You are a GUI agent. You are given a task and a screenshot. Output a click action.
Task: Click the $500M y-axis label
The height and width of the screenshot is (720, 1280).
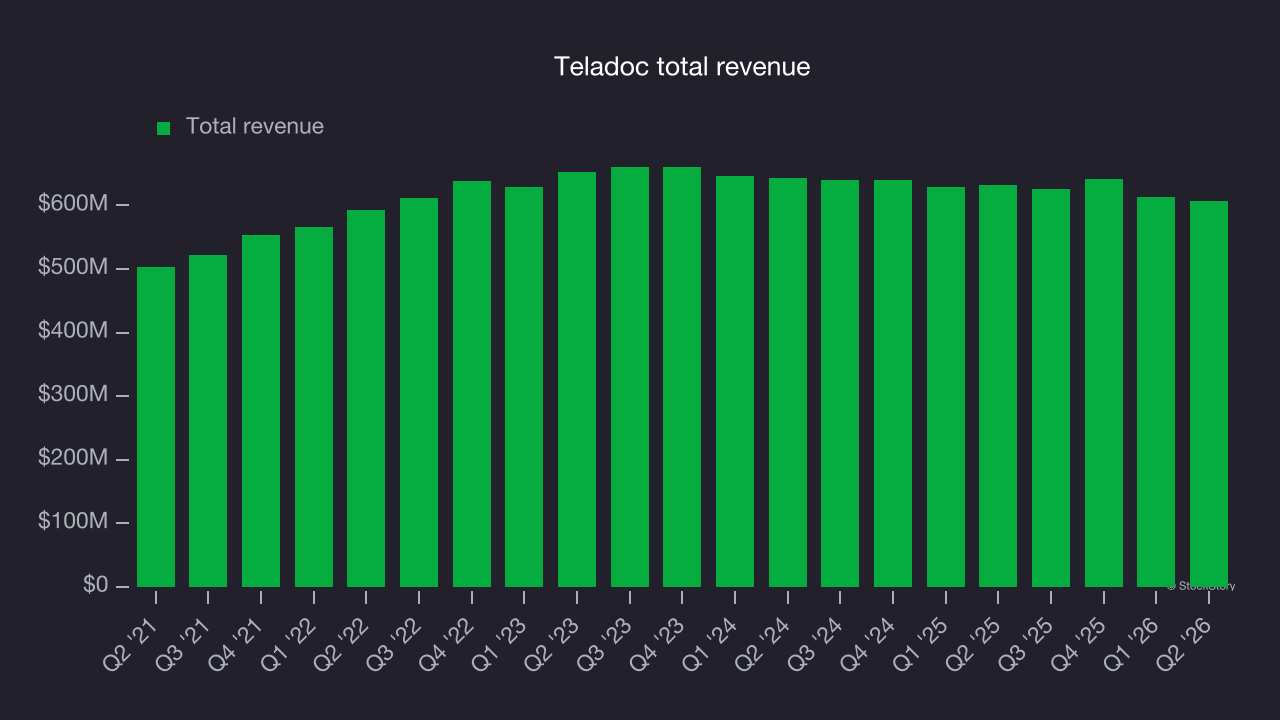coord(73,268)
